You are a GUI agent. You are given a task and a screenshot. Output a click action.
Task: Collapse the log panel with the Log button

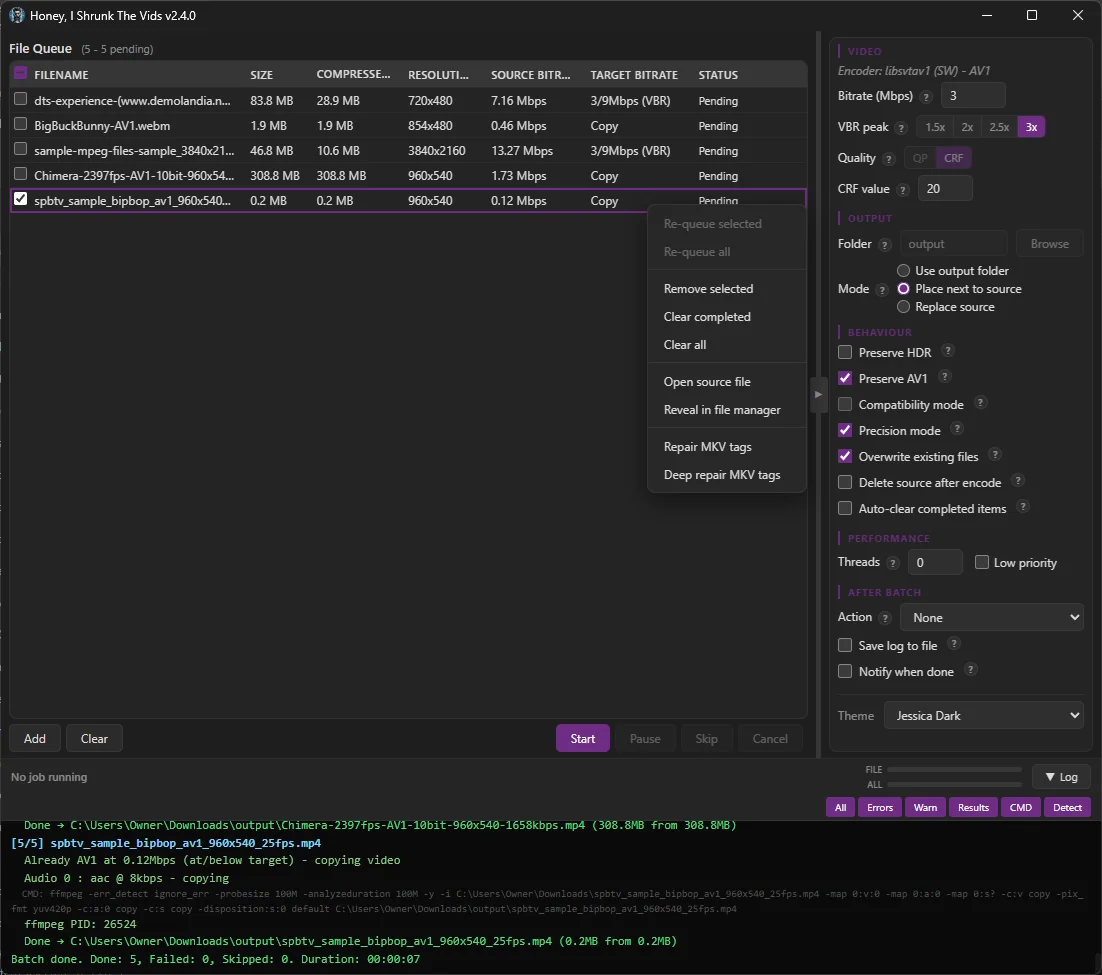[1061, 777]
